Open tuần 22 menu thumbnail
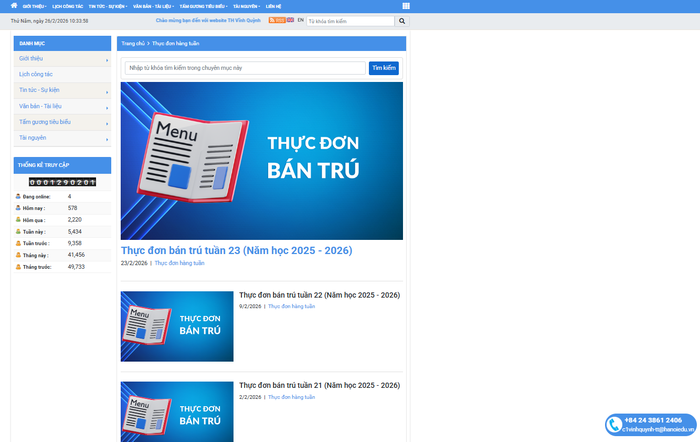Image resolution: width=700 pixels, height=442 pixels. point(177,326)
